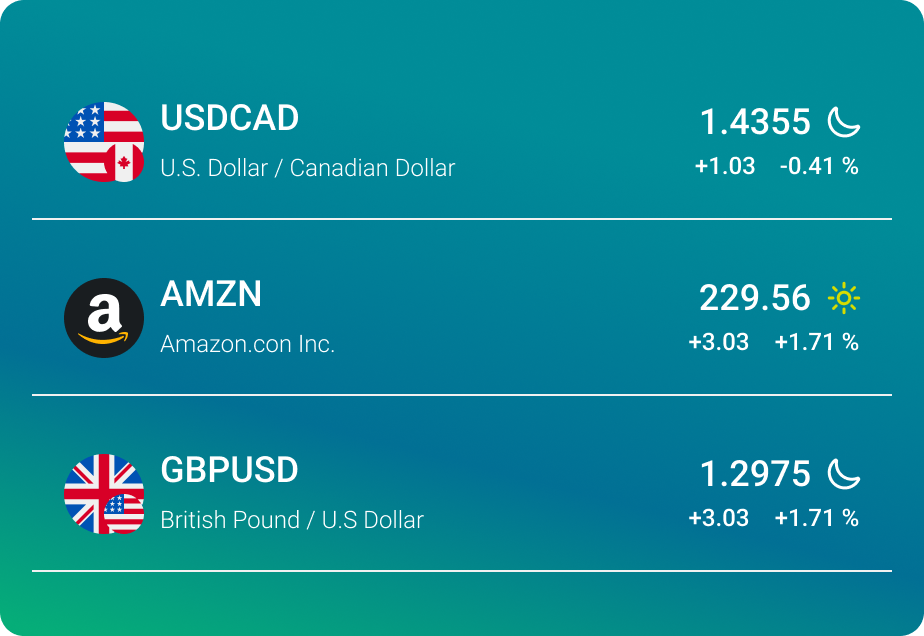Screen dimensions: 924x636
Task: Open the AMZN ticker title
Action: [211, 294]
